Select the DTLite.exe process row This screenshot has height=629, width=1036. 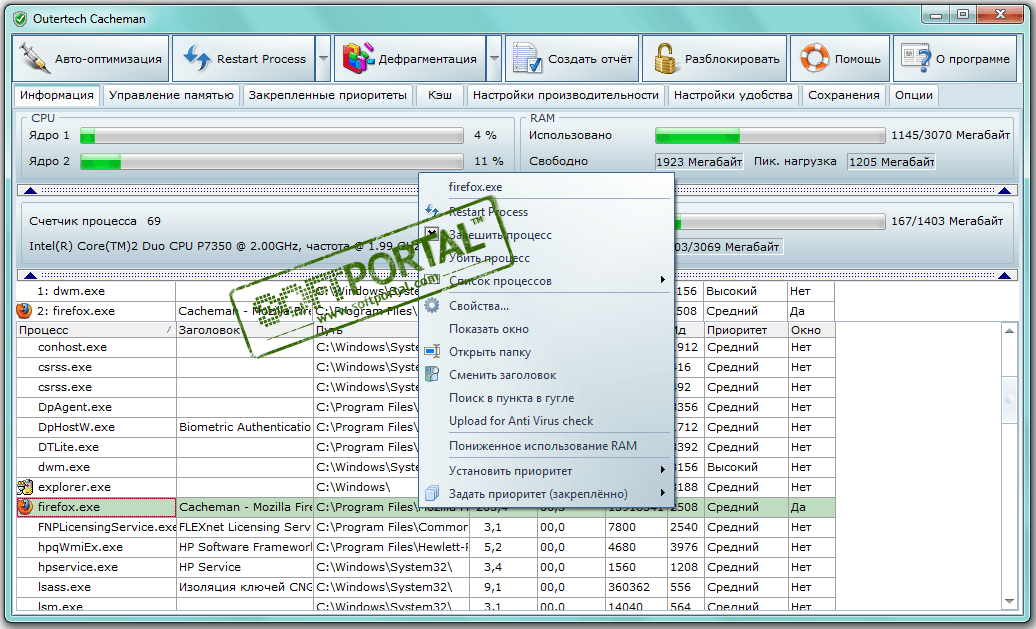(426, 447)
